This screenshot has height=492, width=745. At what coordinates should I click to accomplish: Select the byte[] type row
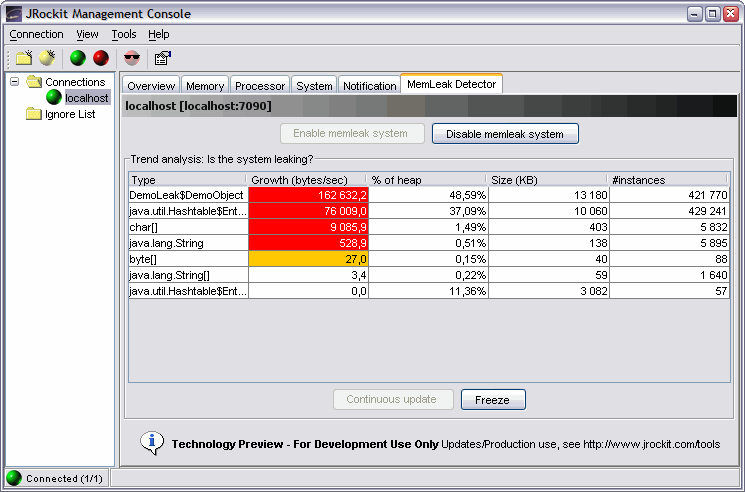429,259
